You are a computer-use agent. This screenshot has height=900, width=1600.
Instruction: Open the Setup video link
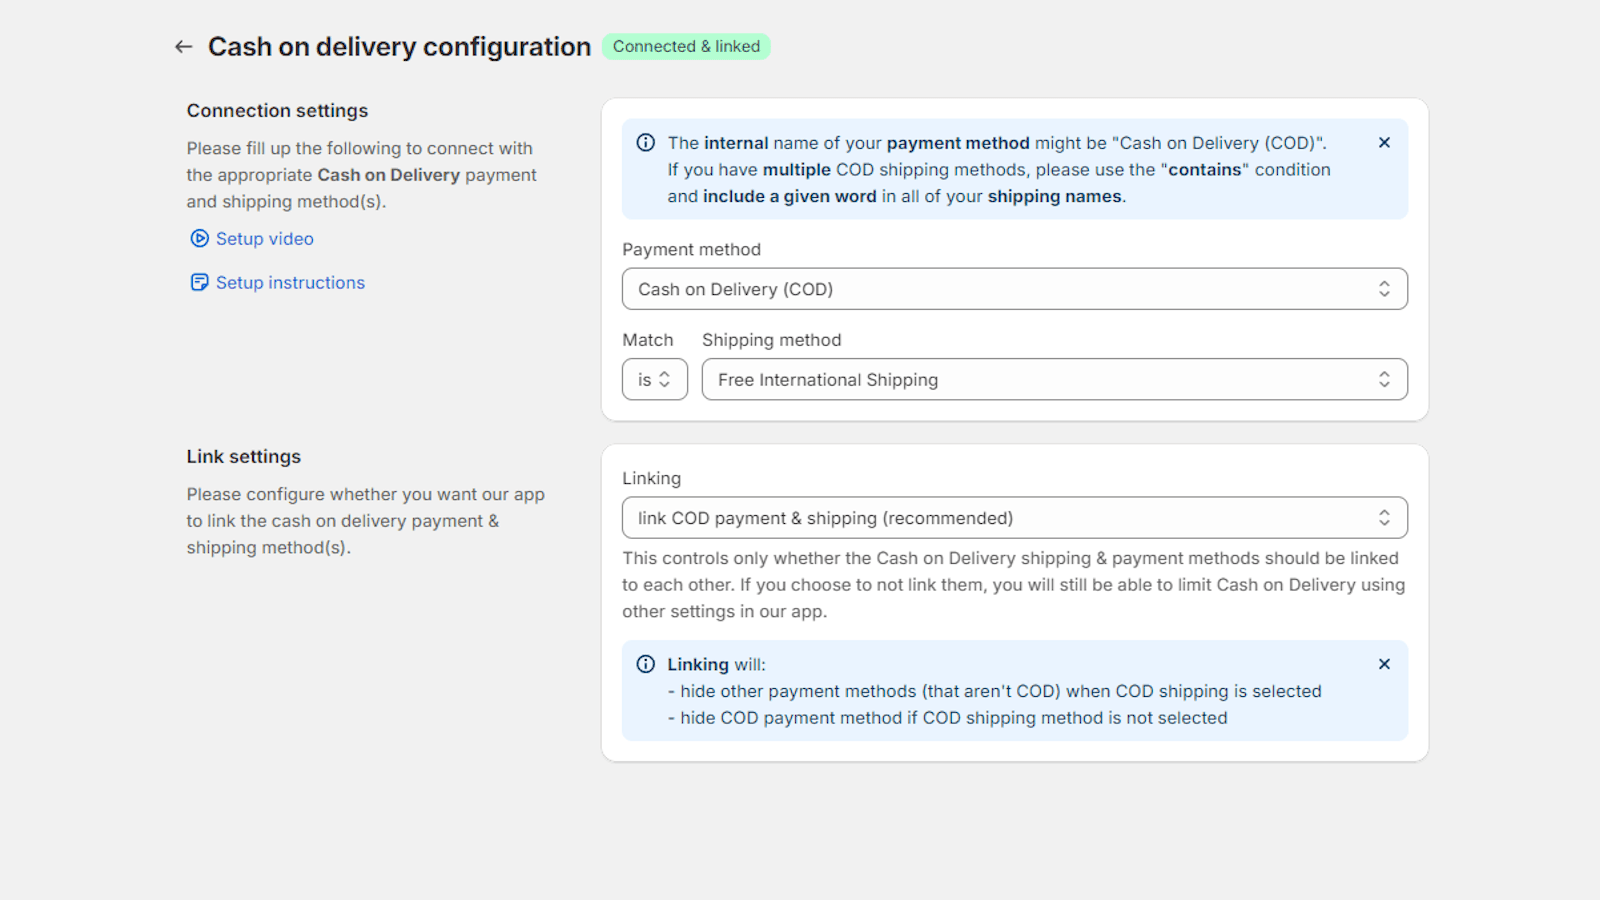[x=265, y=239]
